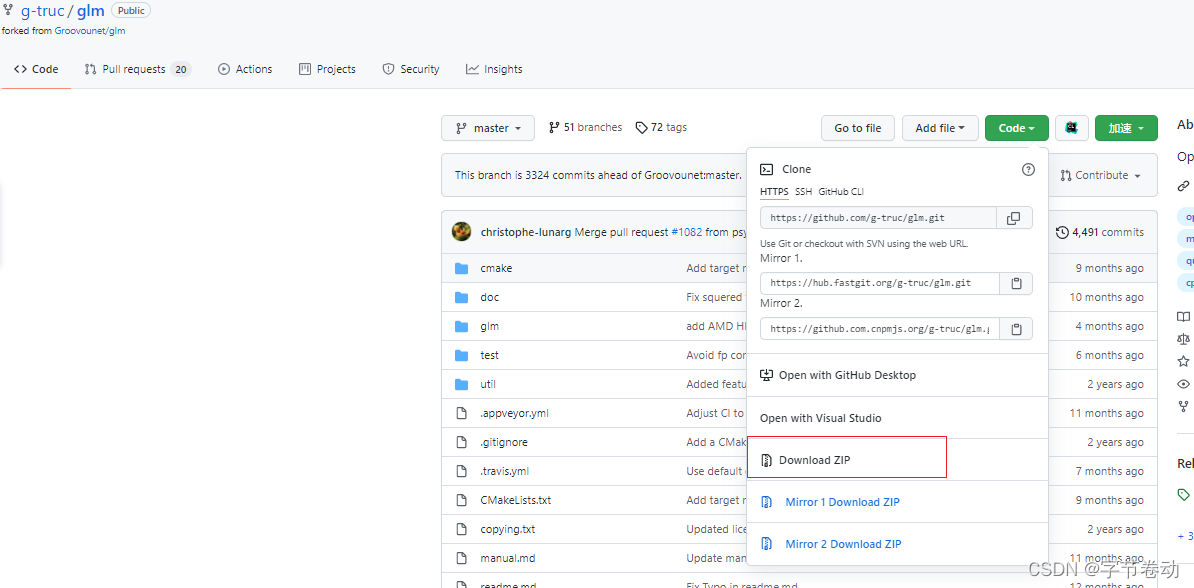Open the g-truc owner link
The width and height of the screenshot is (1194, 588).
(43, 11)
